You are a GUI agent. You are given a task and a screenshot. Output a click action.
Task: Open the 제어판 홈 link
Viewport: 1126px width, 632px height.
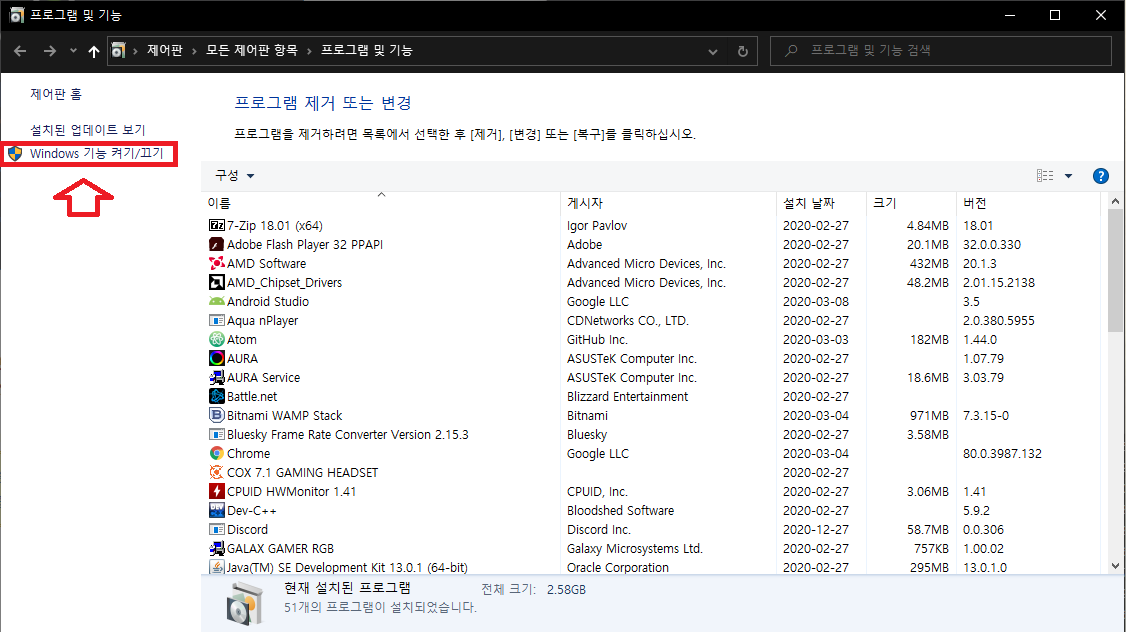(56, 94)
